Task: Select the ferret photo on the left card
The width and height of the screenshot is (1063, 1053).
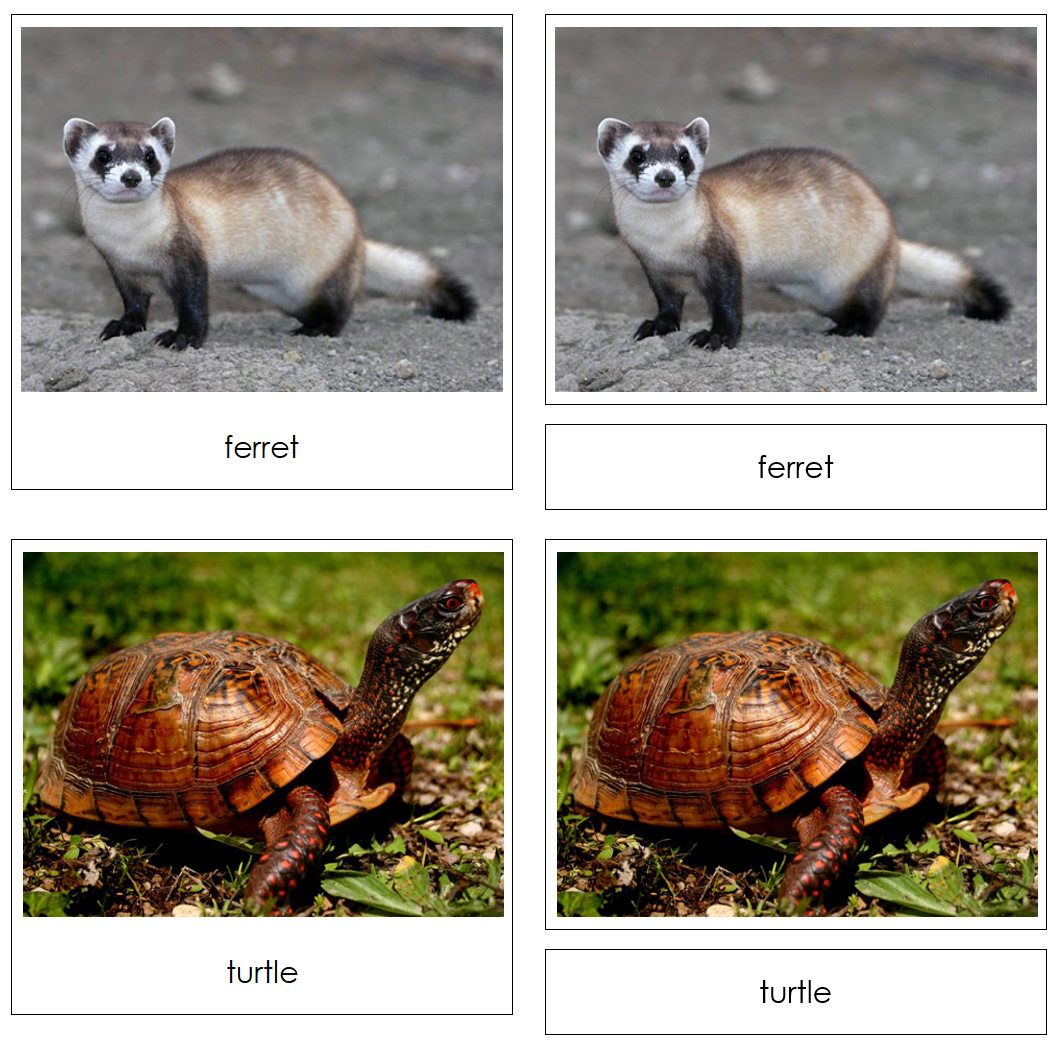Action: tap(262, 209)
